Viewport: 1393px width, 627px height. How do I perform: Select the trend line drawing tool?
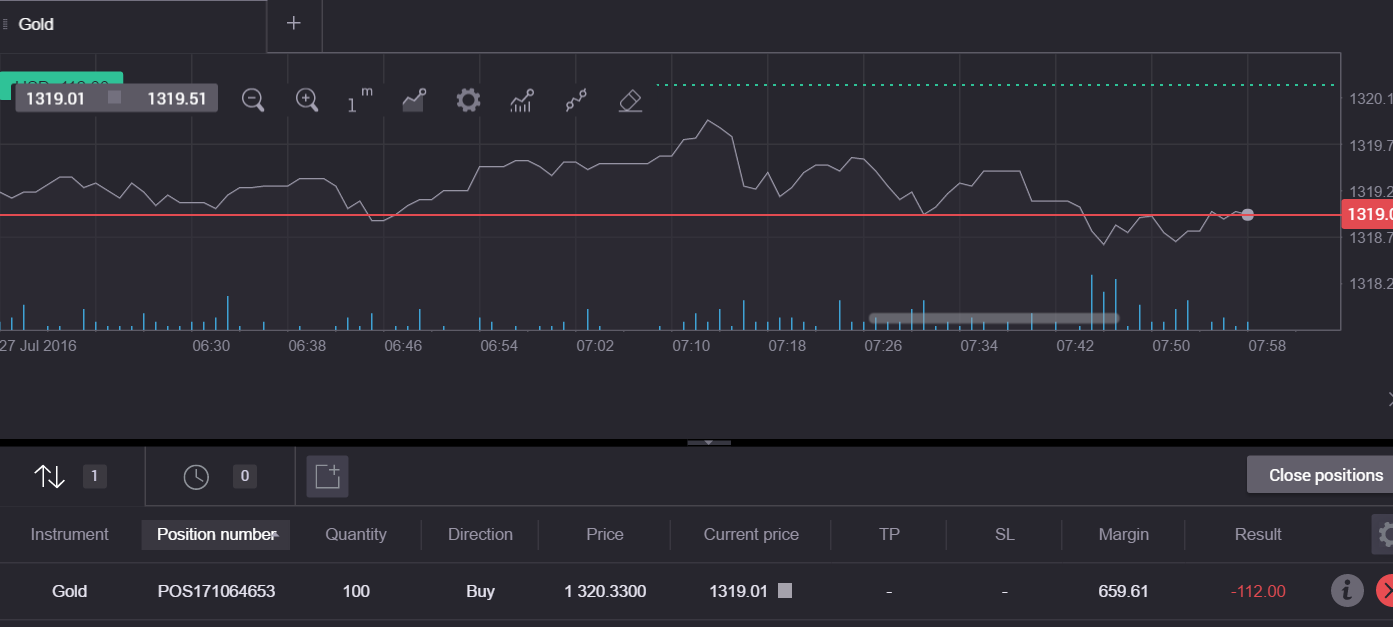[575, 100]
